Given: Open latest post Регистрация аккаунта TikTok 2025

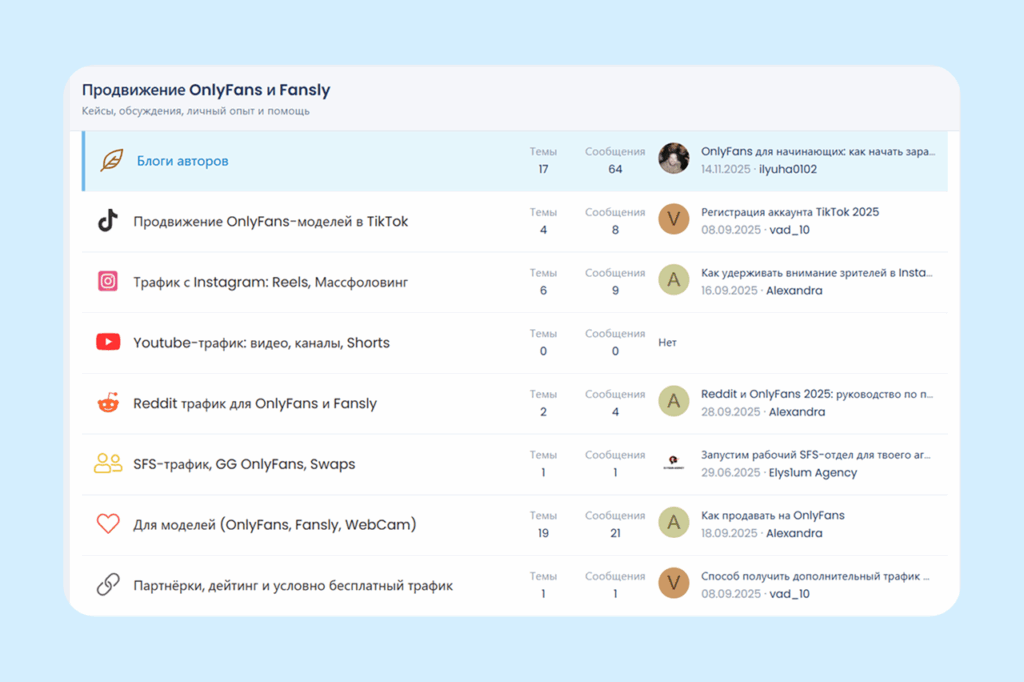Looking at the screenshot, I should (x=790, y=212).
